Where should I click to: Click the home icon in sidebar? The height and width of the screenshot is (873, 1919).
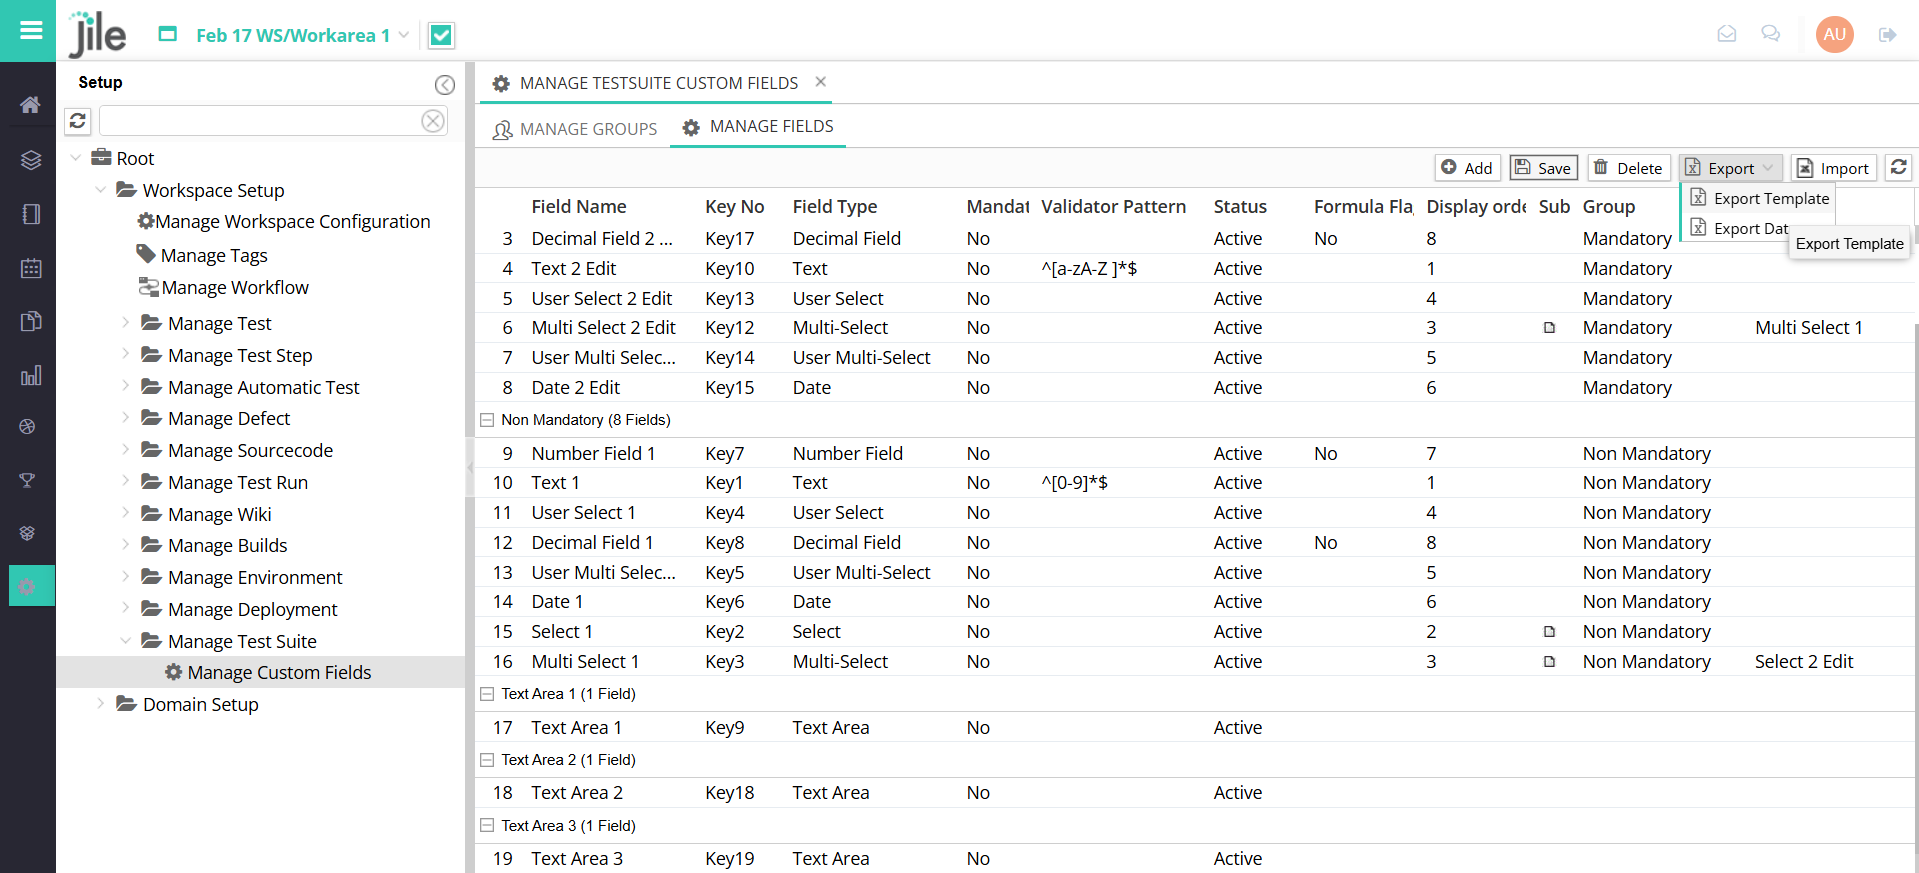click(30, 105)
